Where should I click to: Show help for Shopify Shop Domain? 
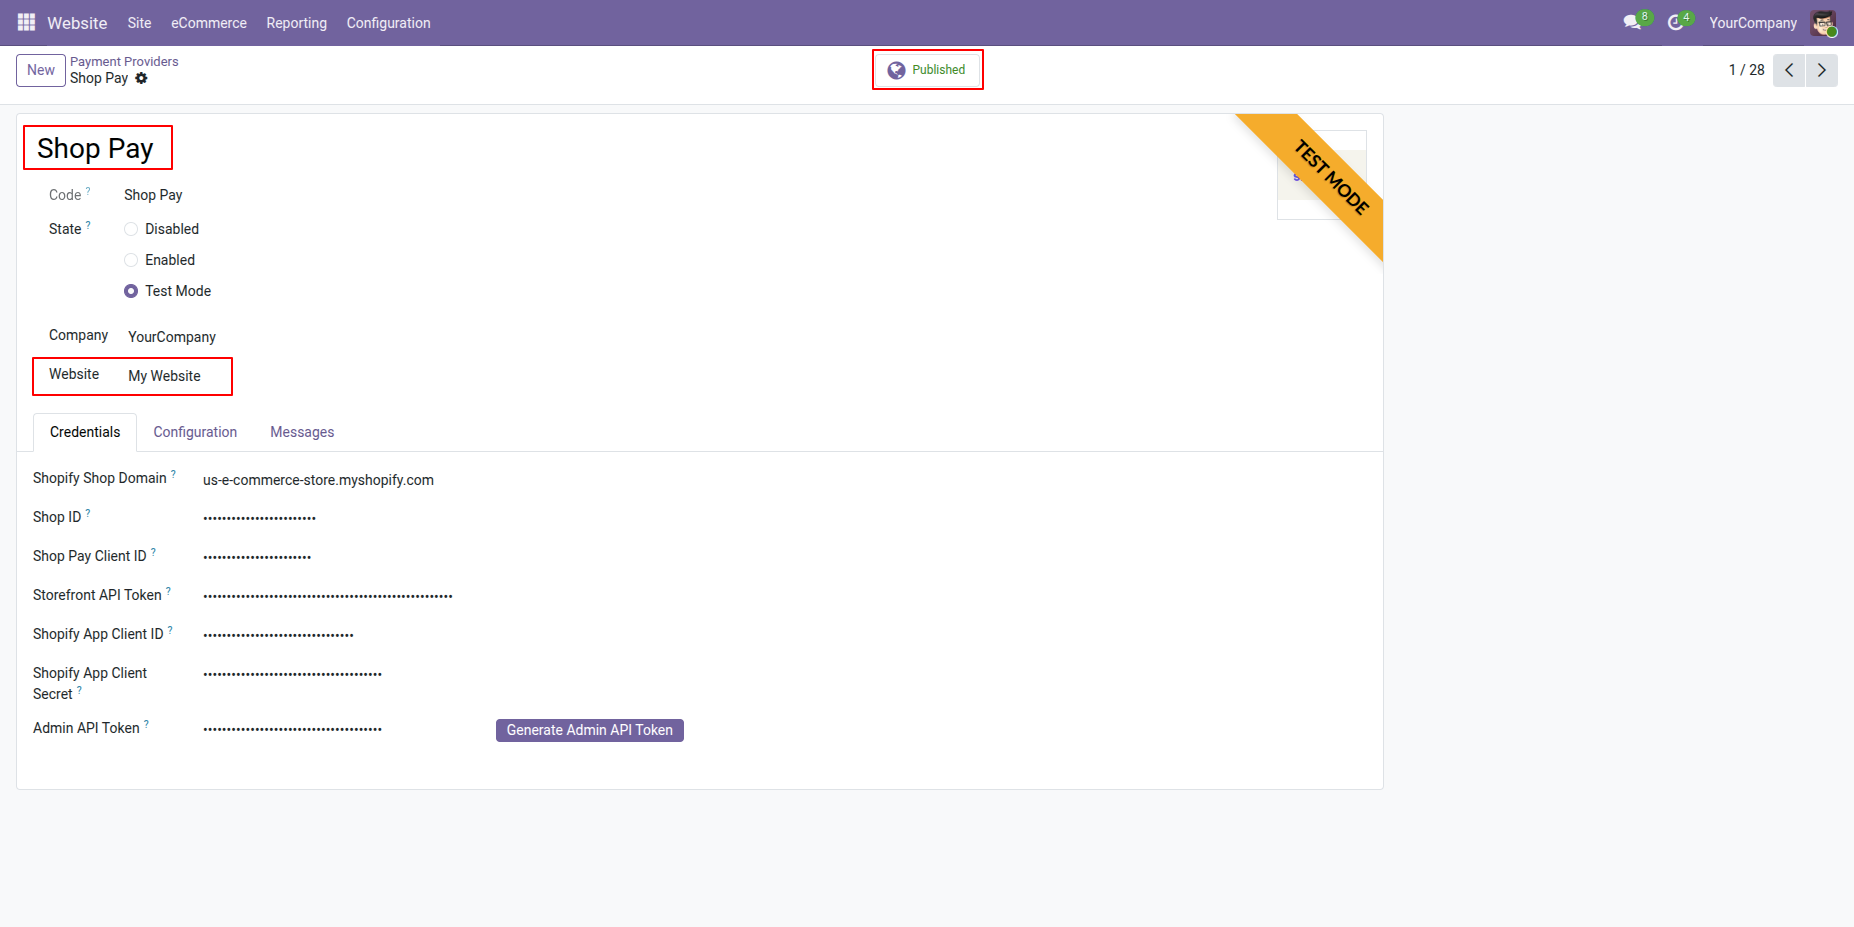[173, 474]
